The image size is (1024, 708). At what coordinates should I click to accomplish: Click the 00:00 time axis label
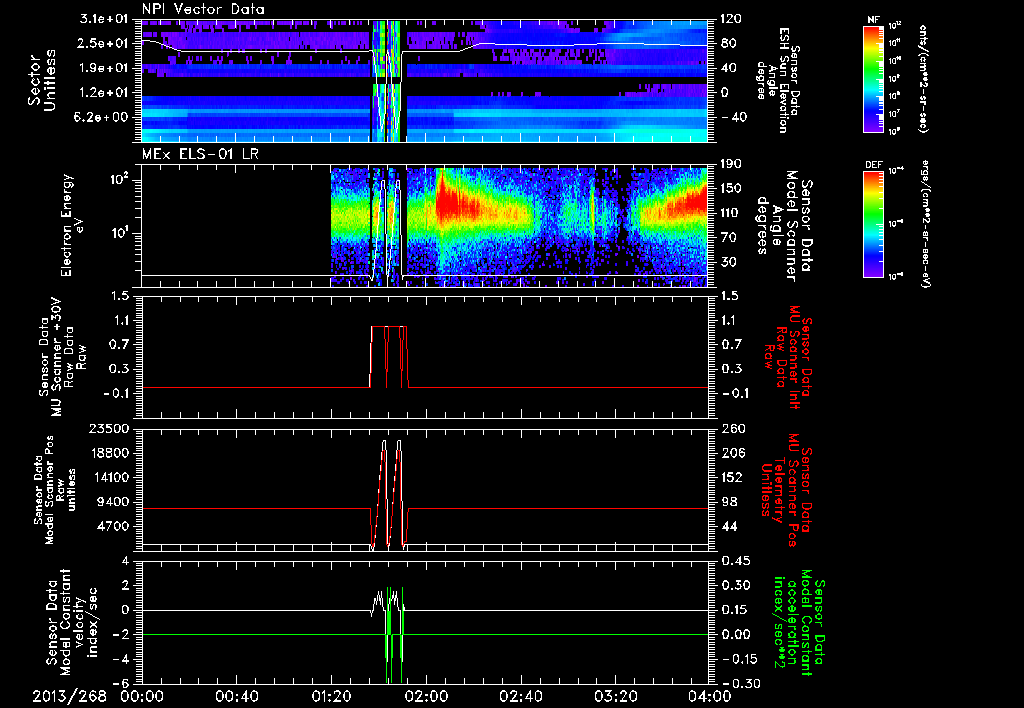pyautogui.click(x=141, y=696)
